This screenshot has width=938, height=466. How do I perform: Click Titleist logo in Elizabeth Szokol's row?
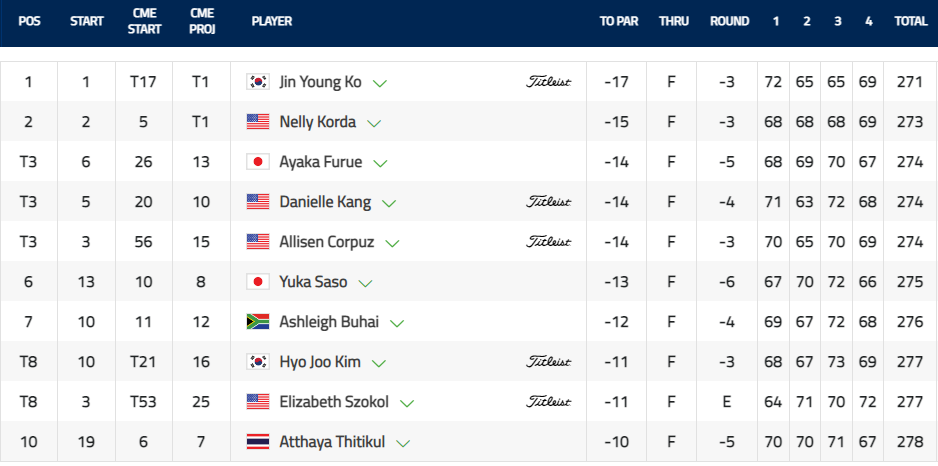point(549,403)
